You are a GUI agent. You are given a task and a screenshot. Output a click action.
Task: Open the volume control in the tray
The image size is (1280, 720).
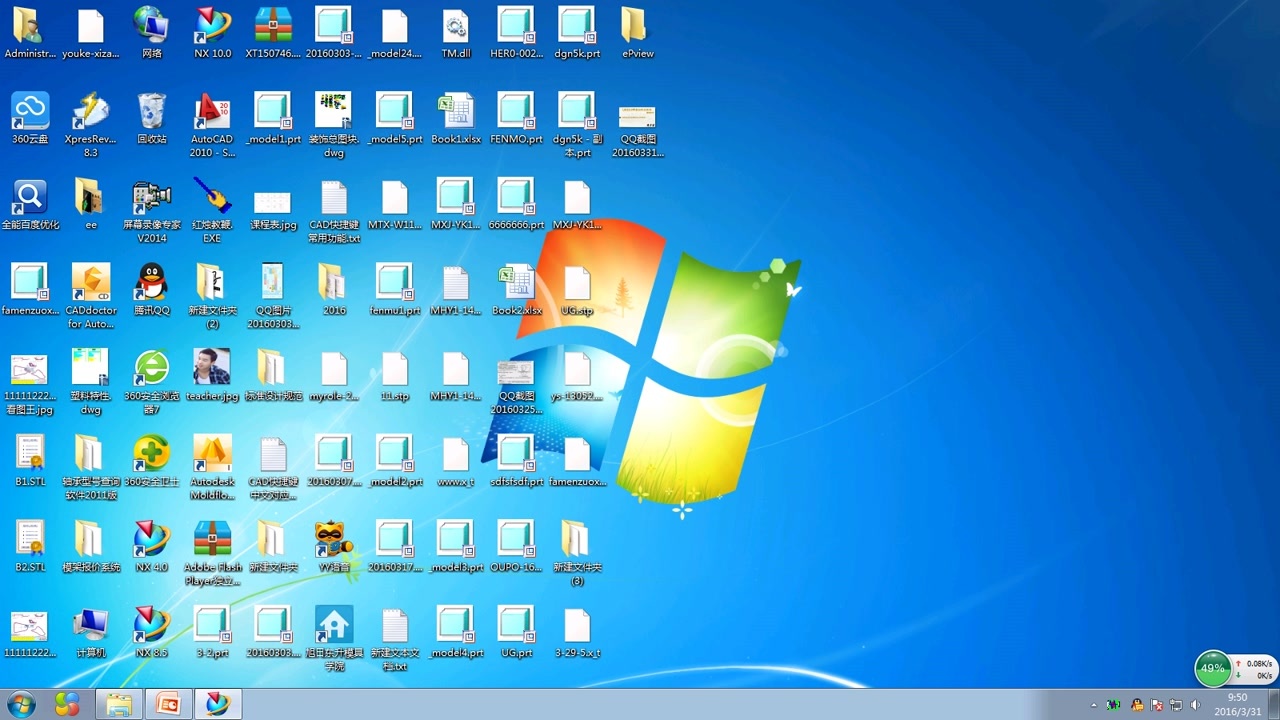tap(1195, 705)
